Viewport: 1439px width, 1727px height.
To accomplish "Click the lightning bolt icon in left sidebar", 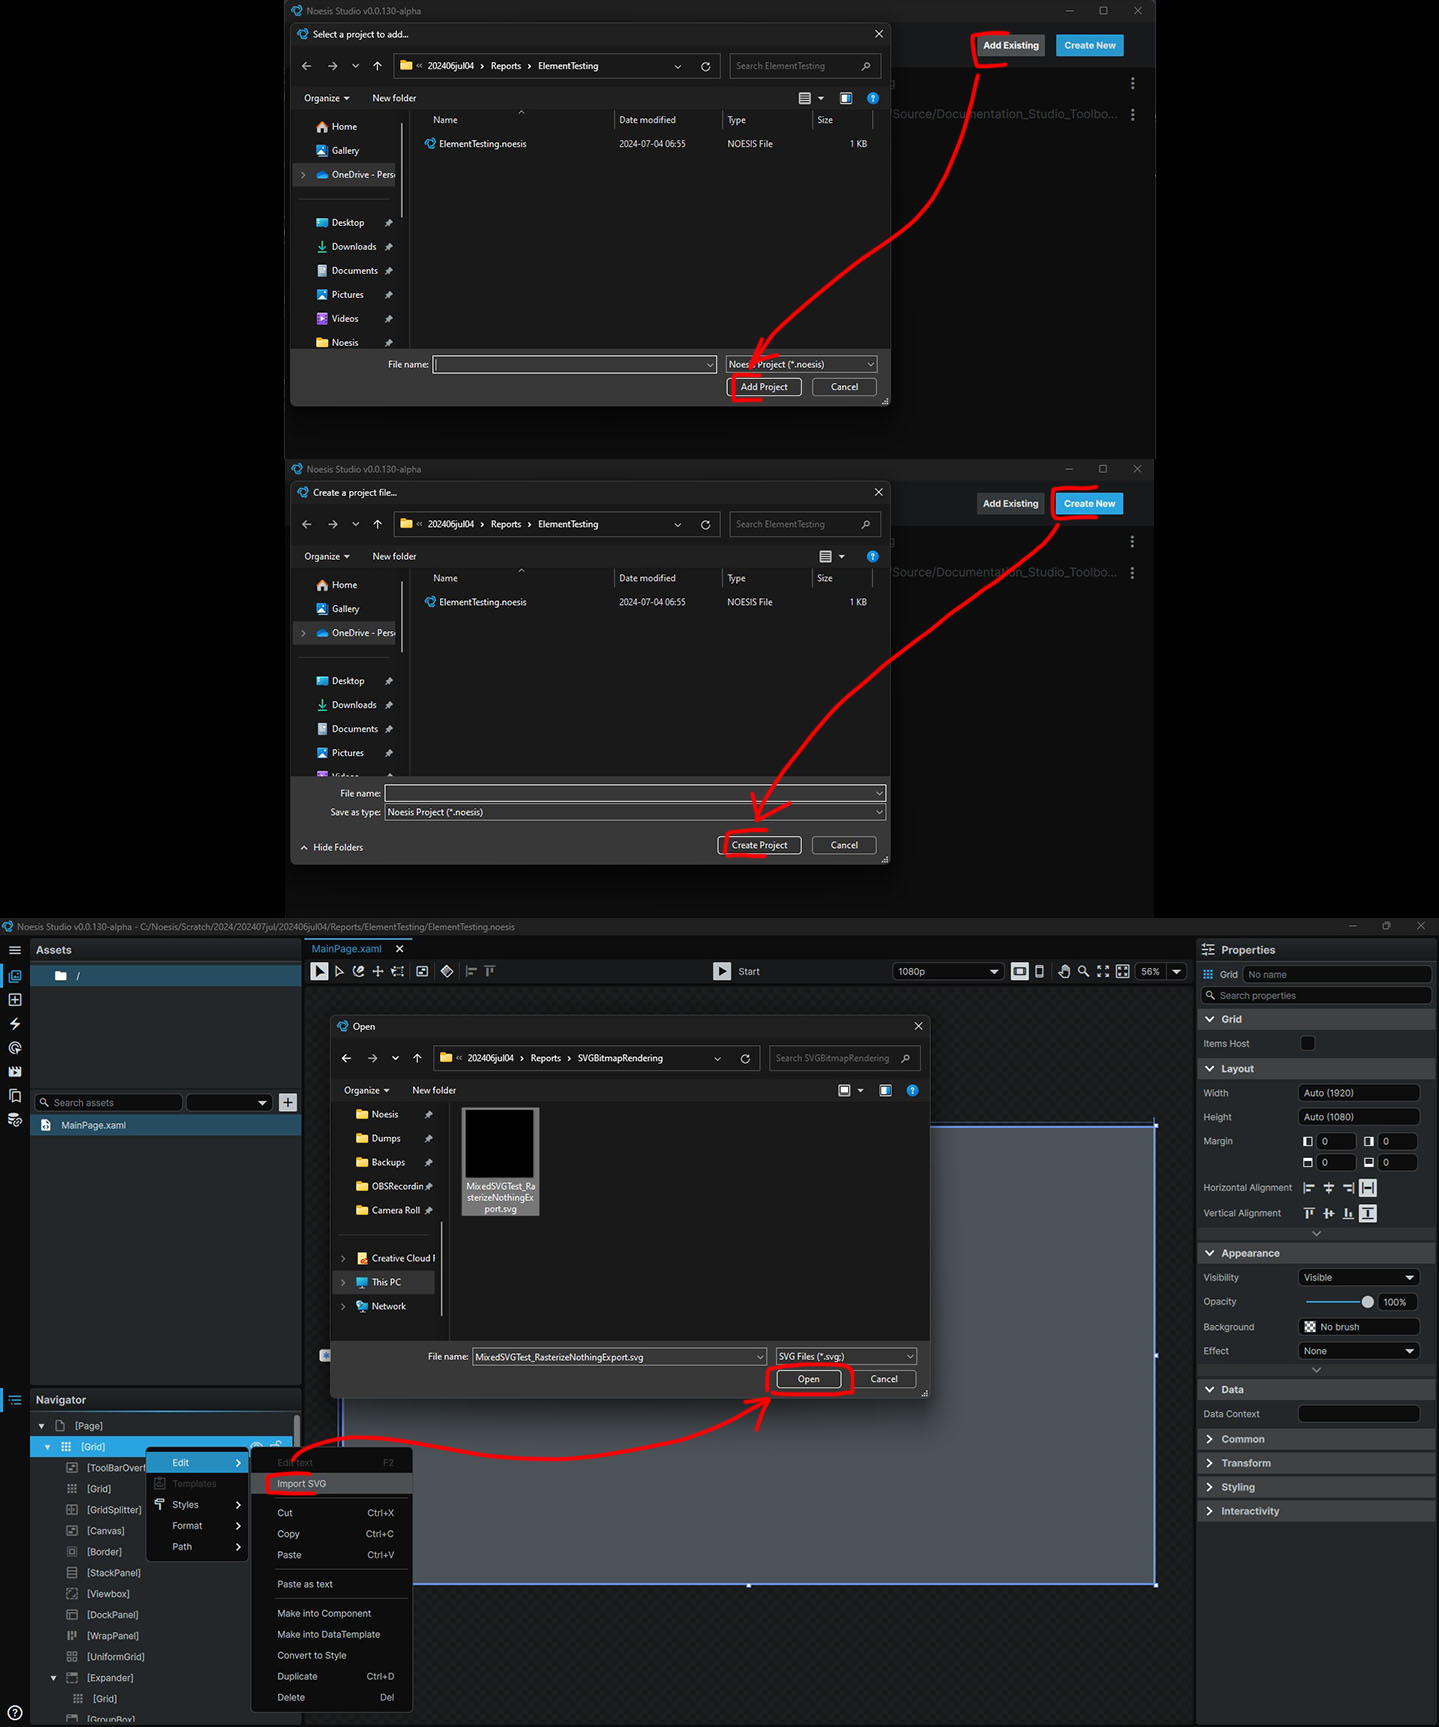I will pyautogui.click(x=15, y=1024).
